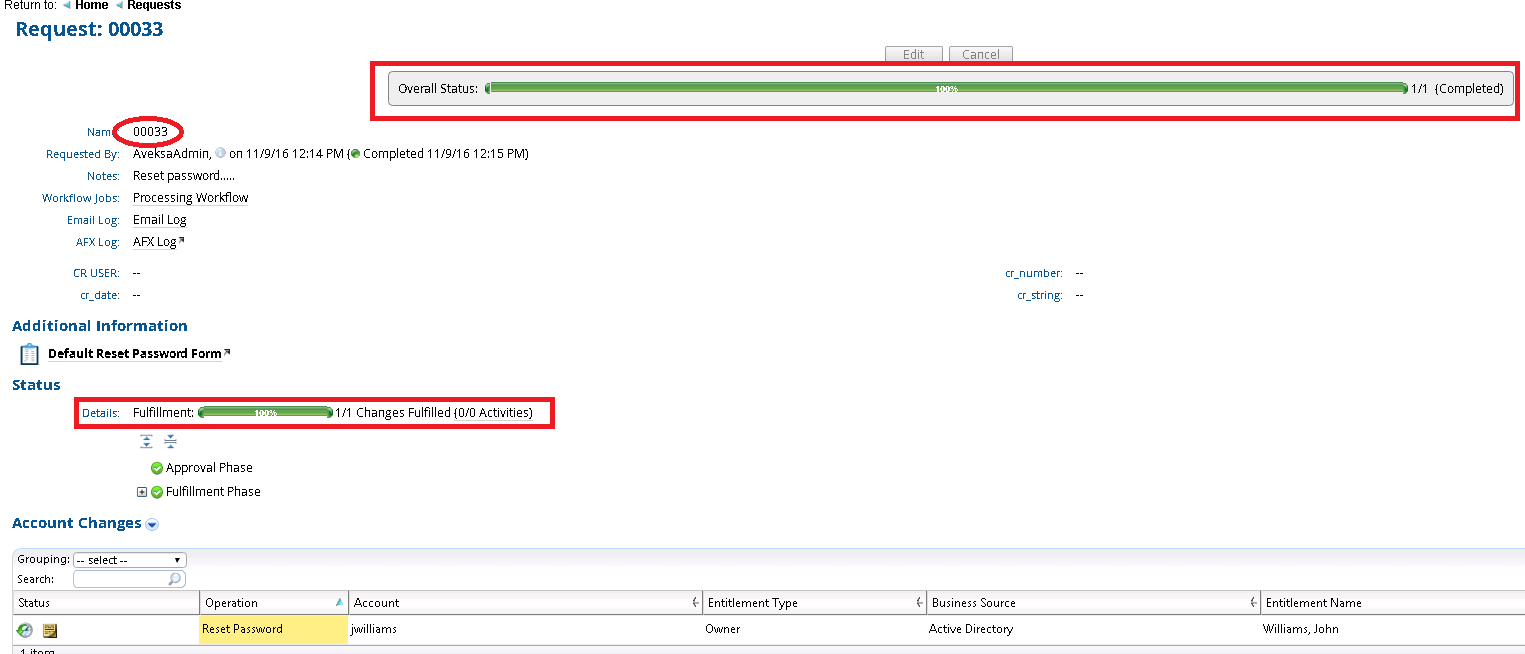Click the expand-all icon under Fulfillment
Screen dimensions: 1525x654
coord(147,441)
